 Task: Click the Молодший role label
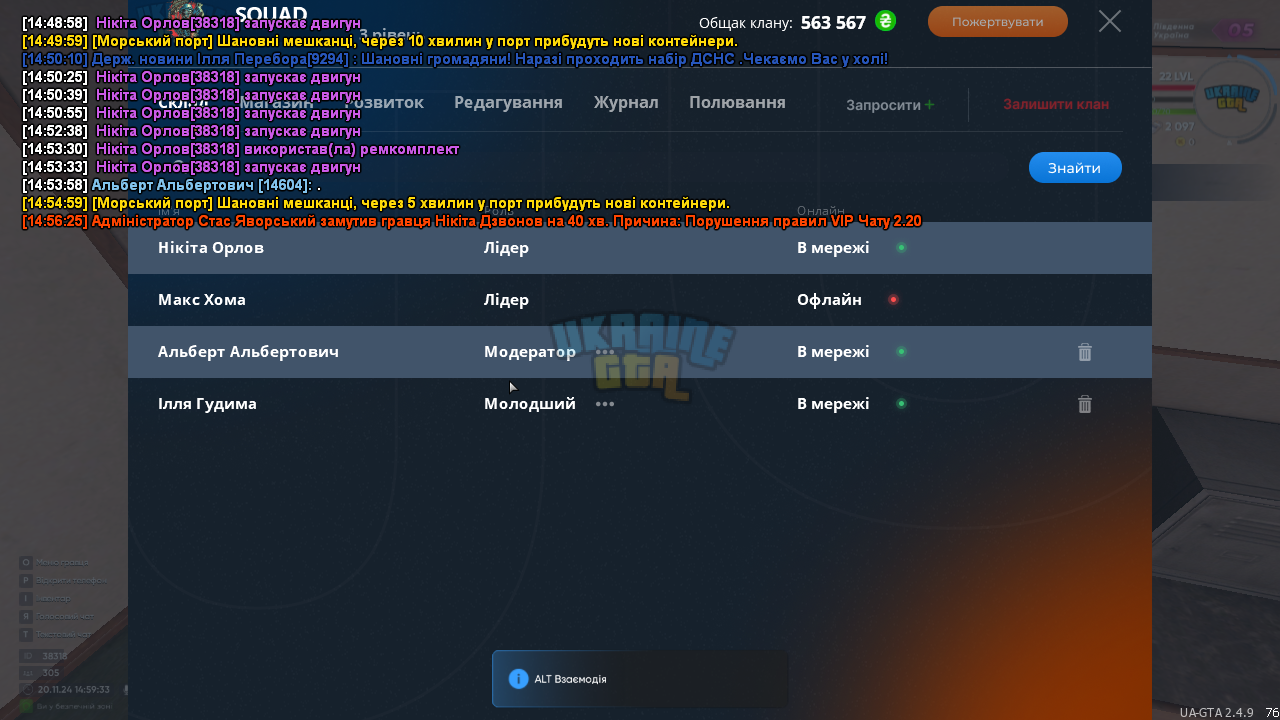tap(530, 404)
